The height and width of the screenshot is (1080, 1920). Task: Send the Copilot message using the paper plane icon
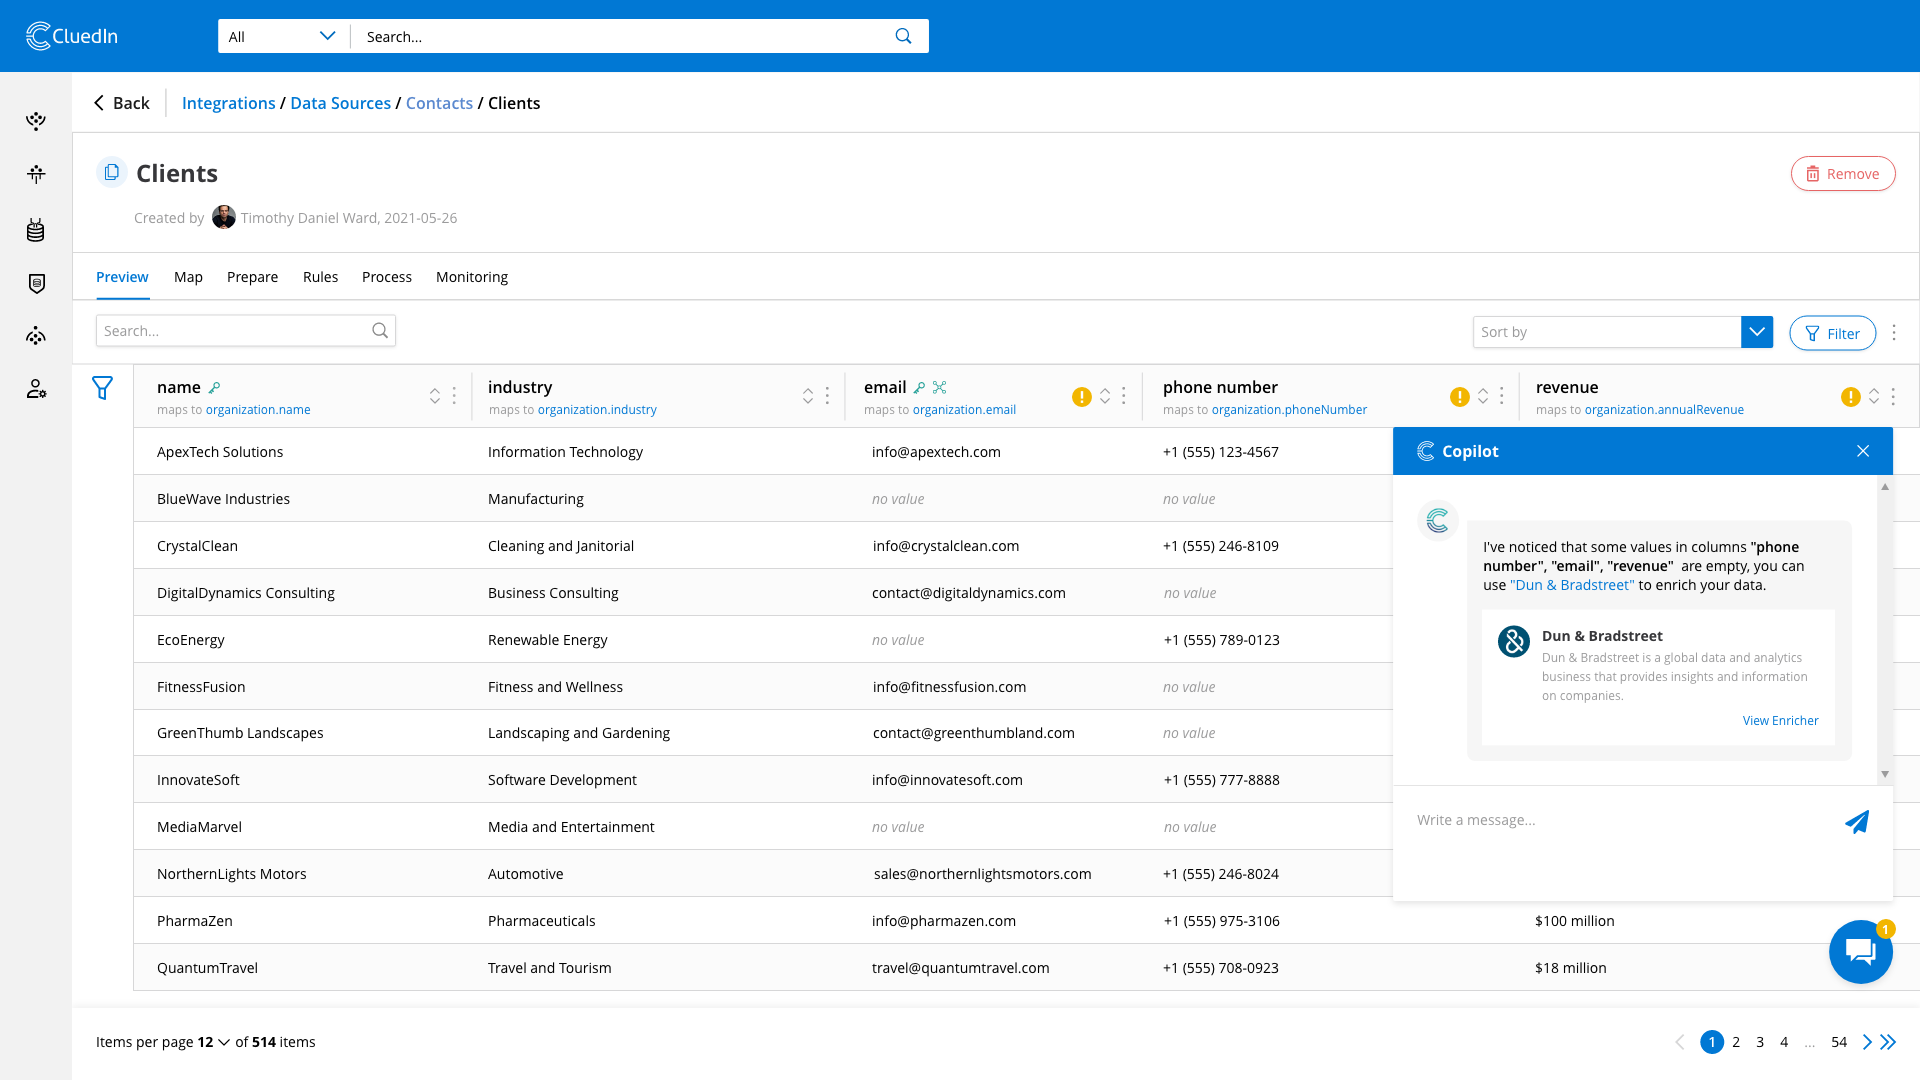[1857, 821]
